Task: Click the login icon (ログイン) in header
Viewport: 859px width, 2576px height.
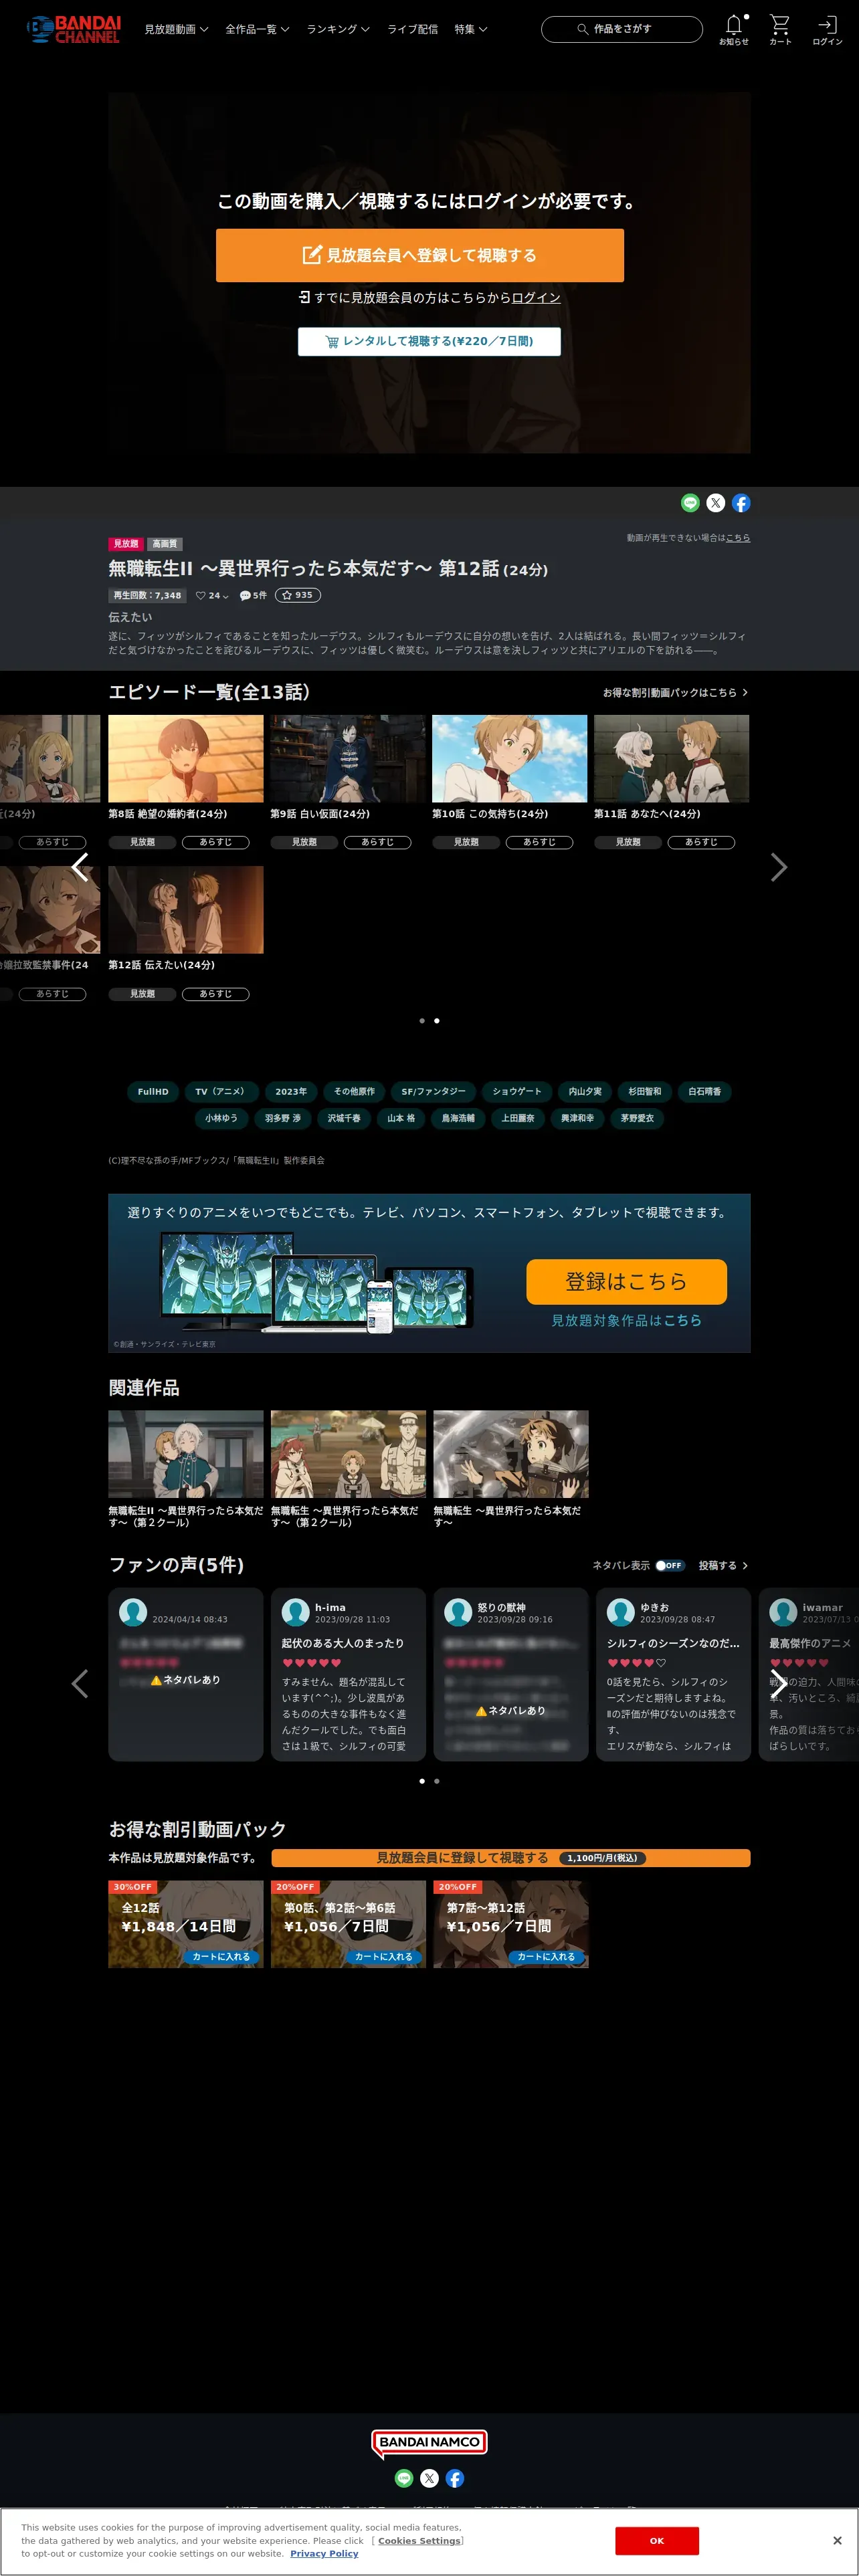Action: (x=827, y=29)
